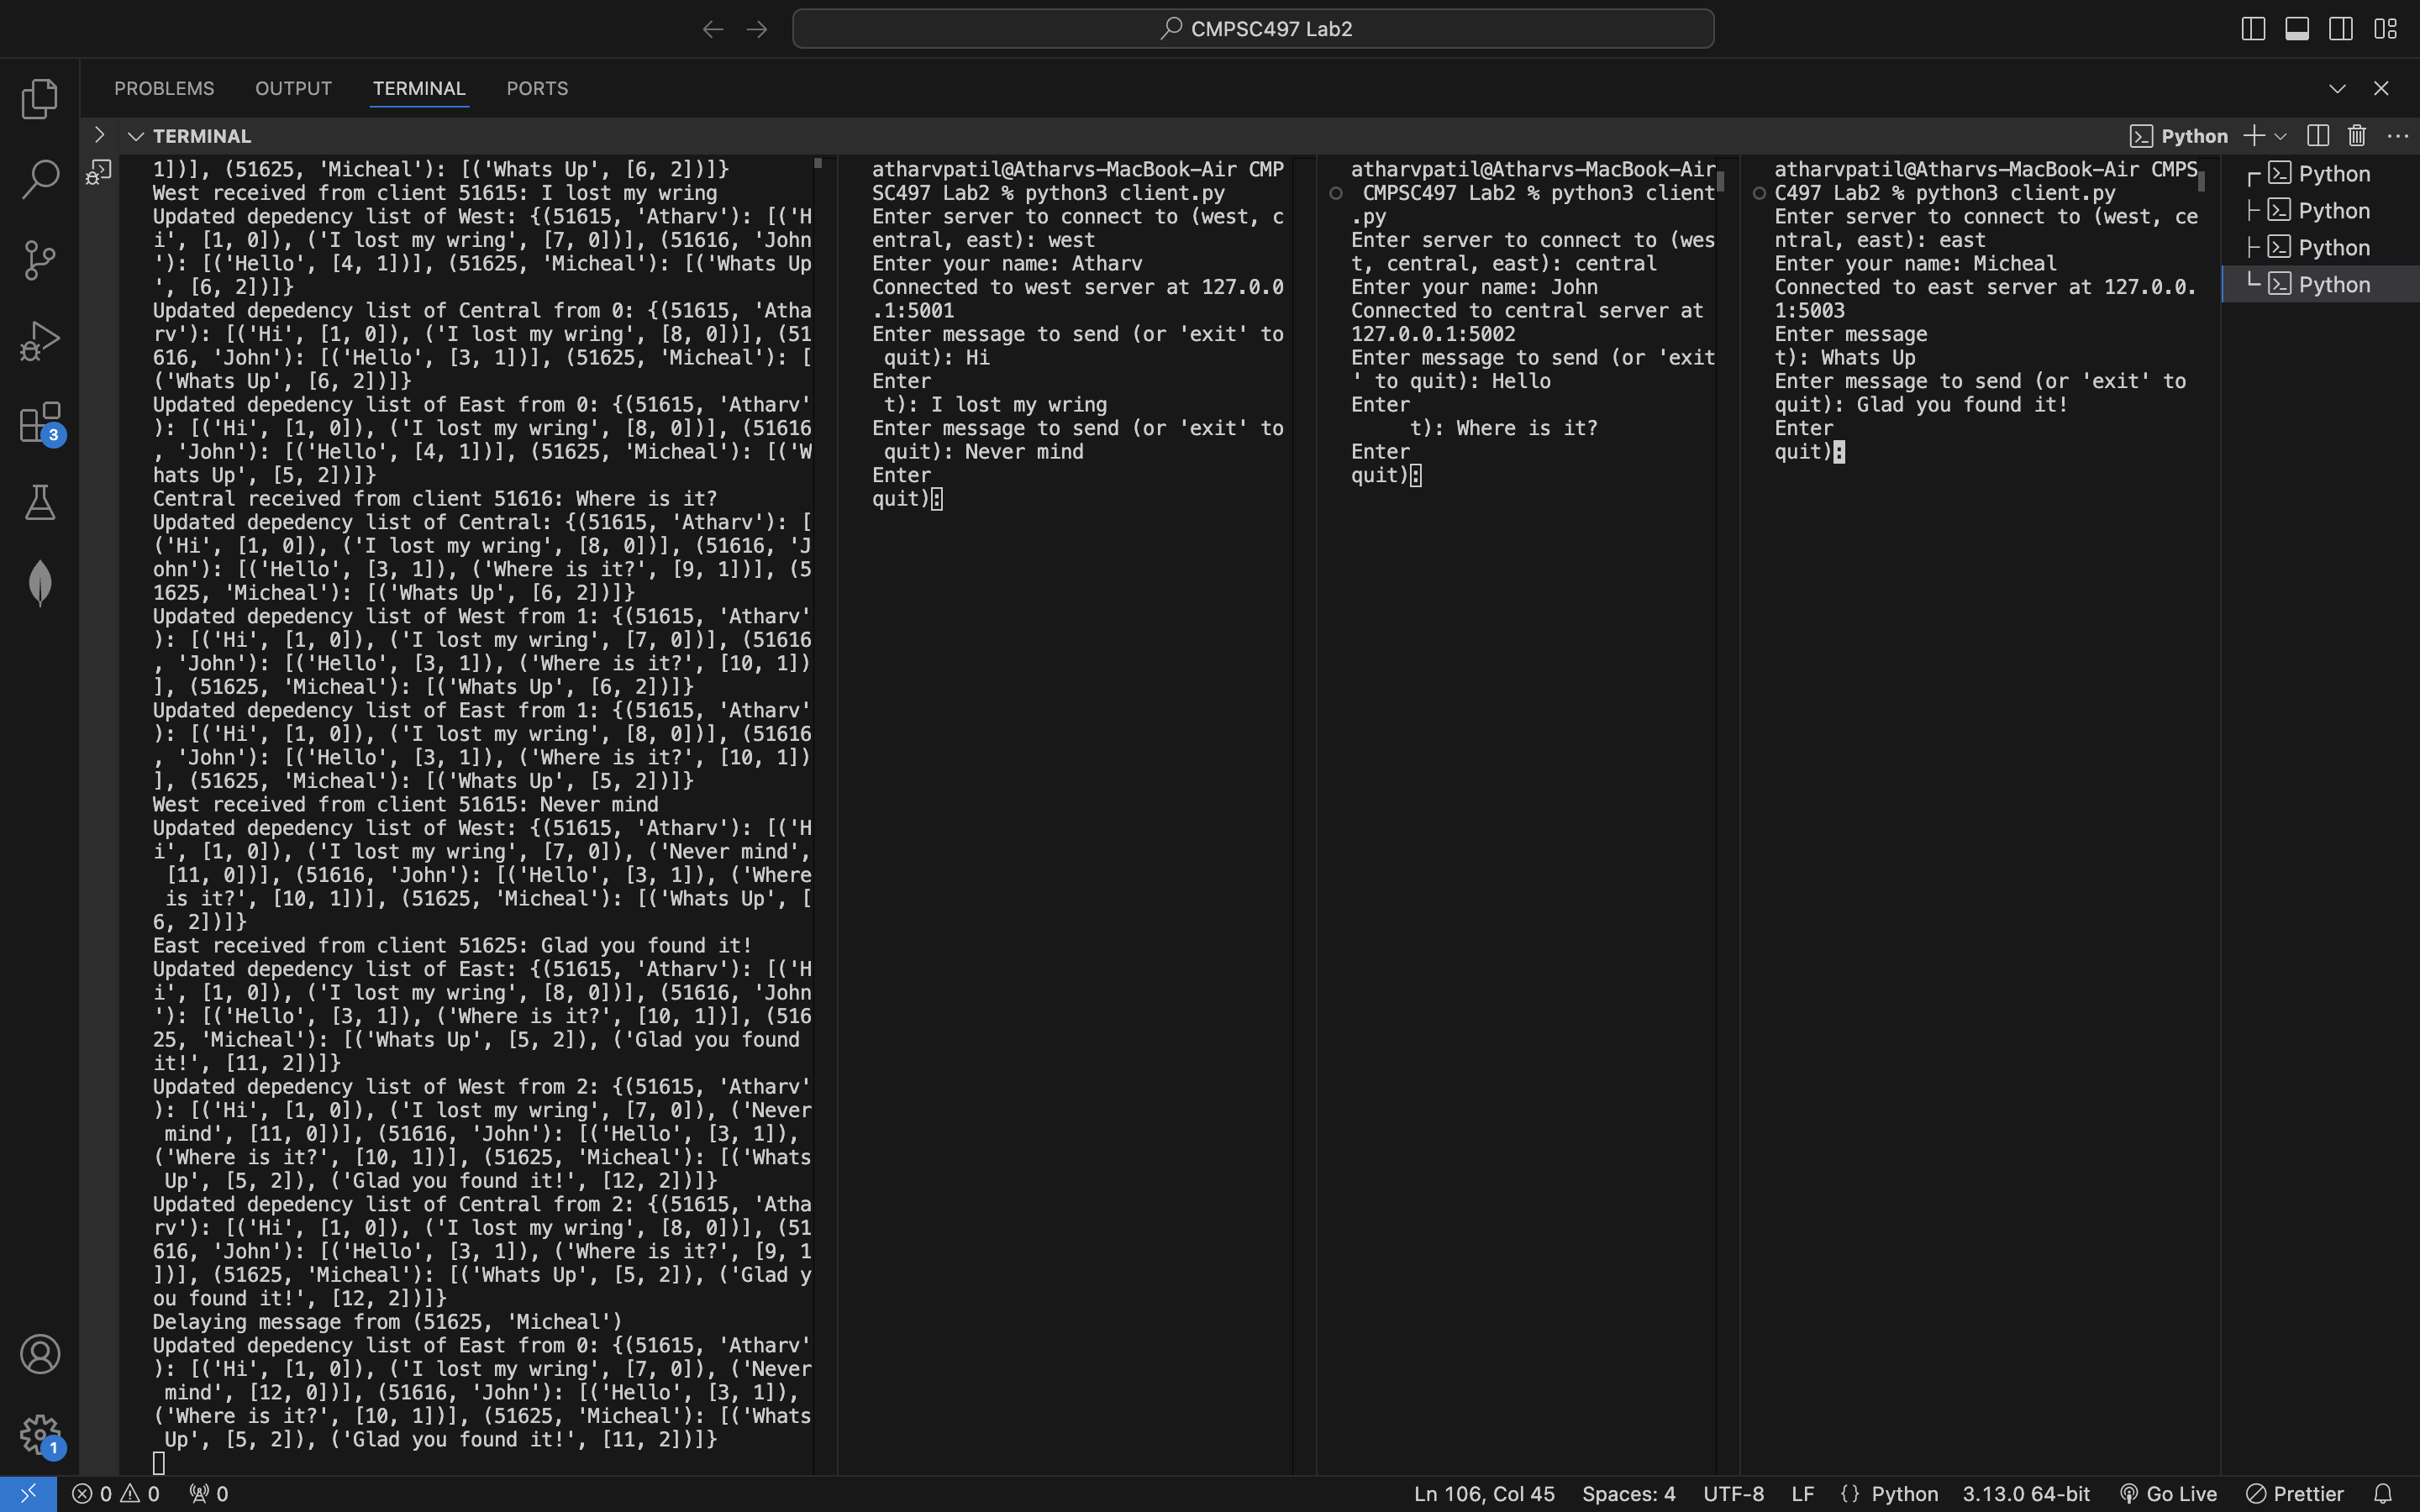Viewport: 2420px width, 1512px height.
Task: Click Go Live in status bar
Action: (2168, 1493)
